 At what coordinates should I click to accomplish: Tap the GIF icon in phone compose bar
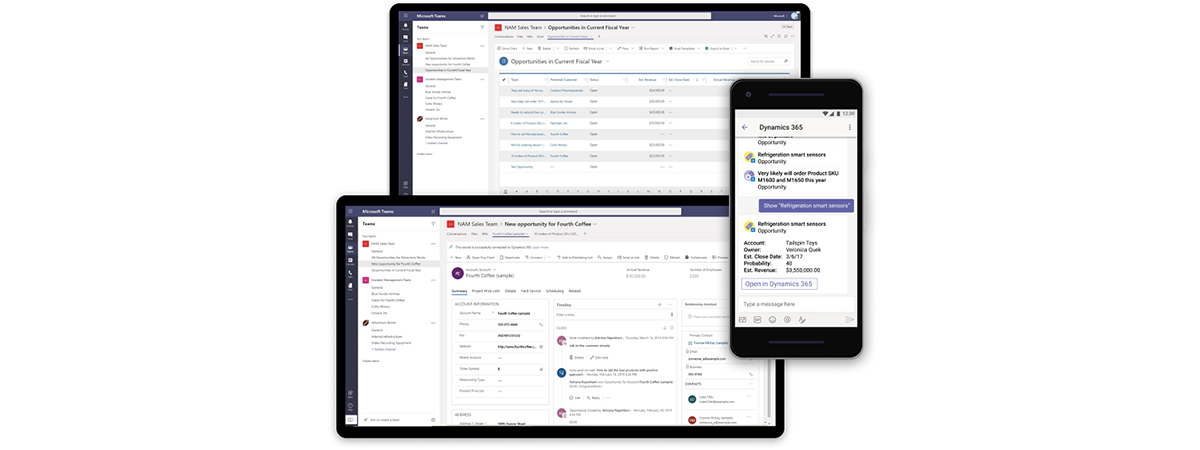tap(758, 319)
